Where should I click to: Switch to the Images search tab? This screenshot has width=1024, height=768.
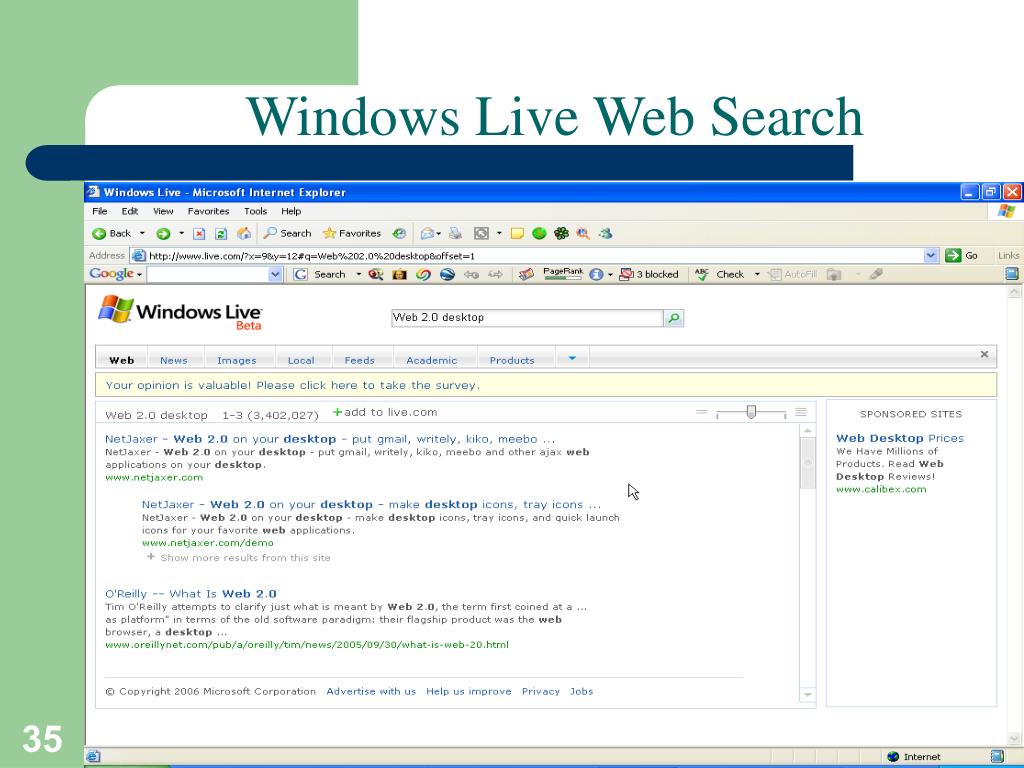[236, 360]
